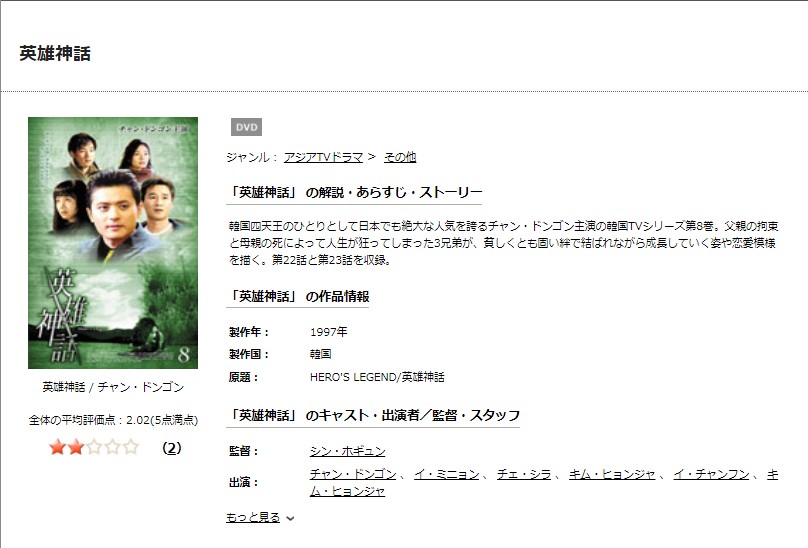Click the chevron next to もっと見る
The width and height of the screenshot is (808, 548).
pyautogui.click(x=290, y=518)
